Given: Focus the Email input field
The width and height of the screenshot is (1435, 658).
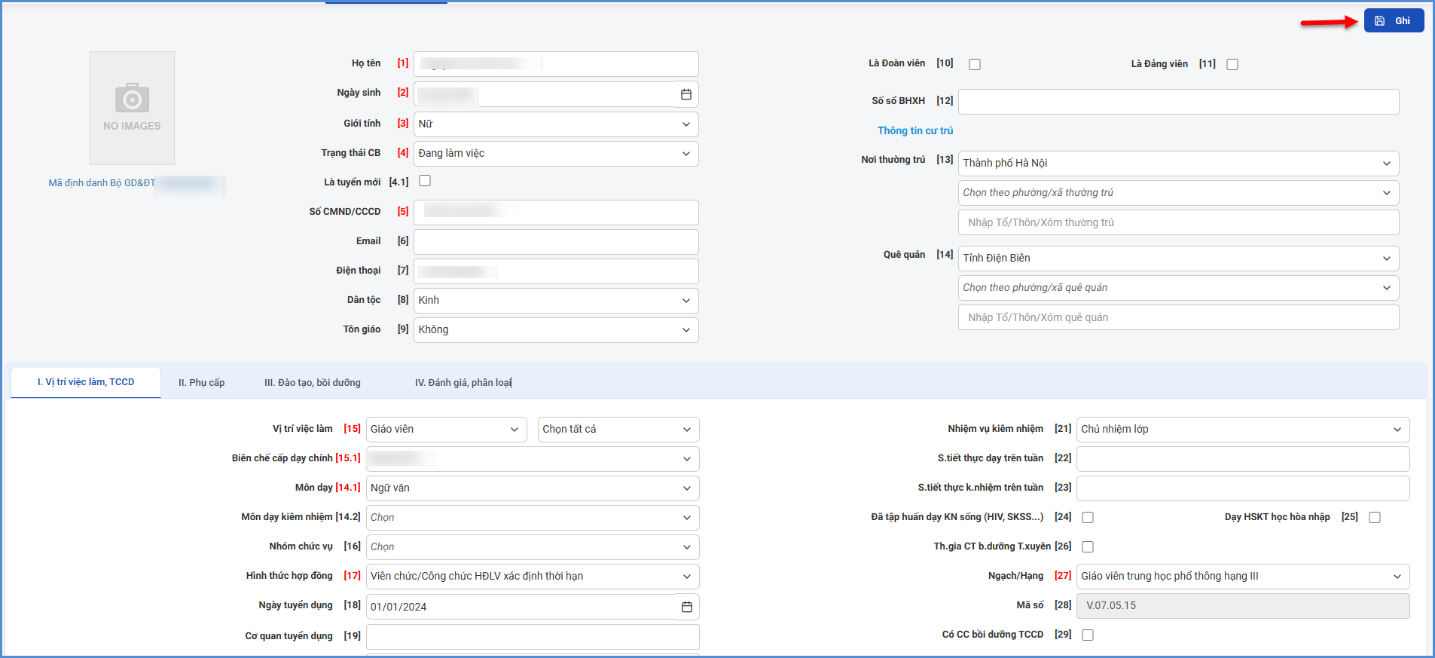Looking at the screenshot, I should [556, 242].
